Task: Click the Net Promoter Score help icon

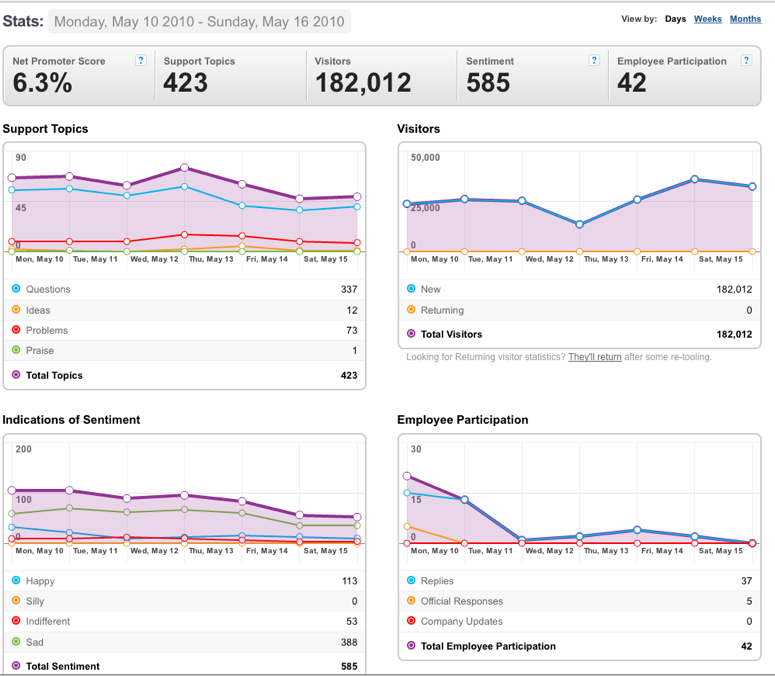Action: pyautogui.click(x=141, y=60)
